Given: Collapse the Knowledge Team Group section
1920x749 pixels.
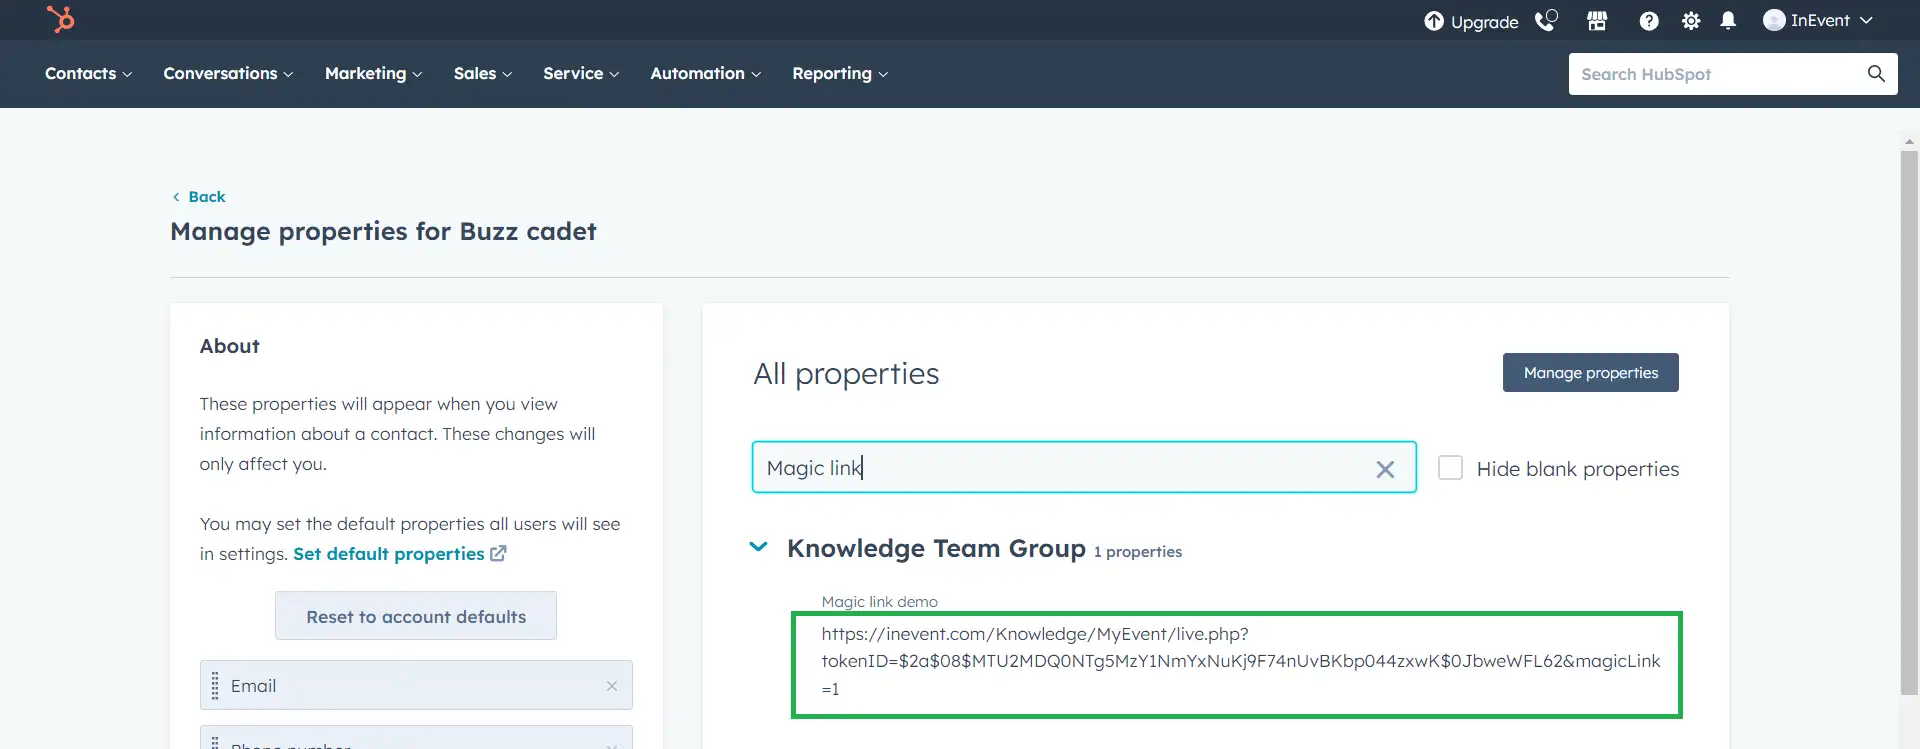Looking at the screenshot, I should (x=759, y=547).
